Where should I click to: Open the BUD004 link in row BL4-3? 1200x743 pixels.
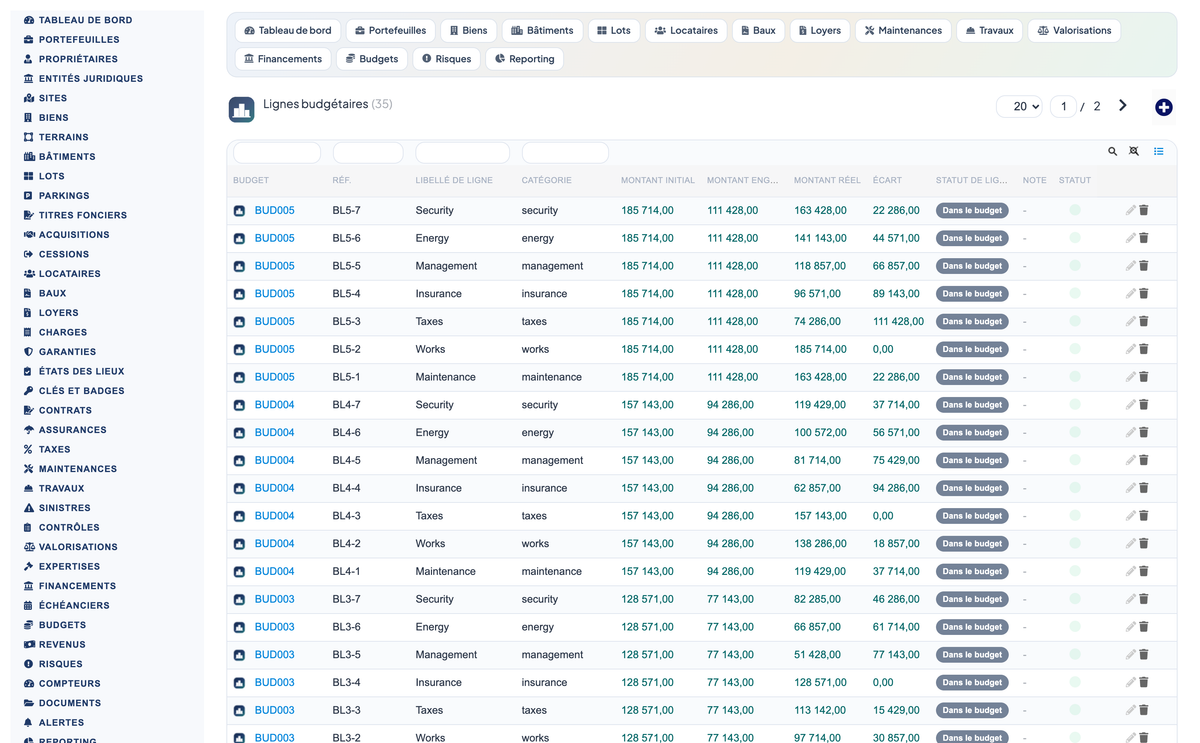pyautogui.click(x=274, y=516)
